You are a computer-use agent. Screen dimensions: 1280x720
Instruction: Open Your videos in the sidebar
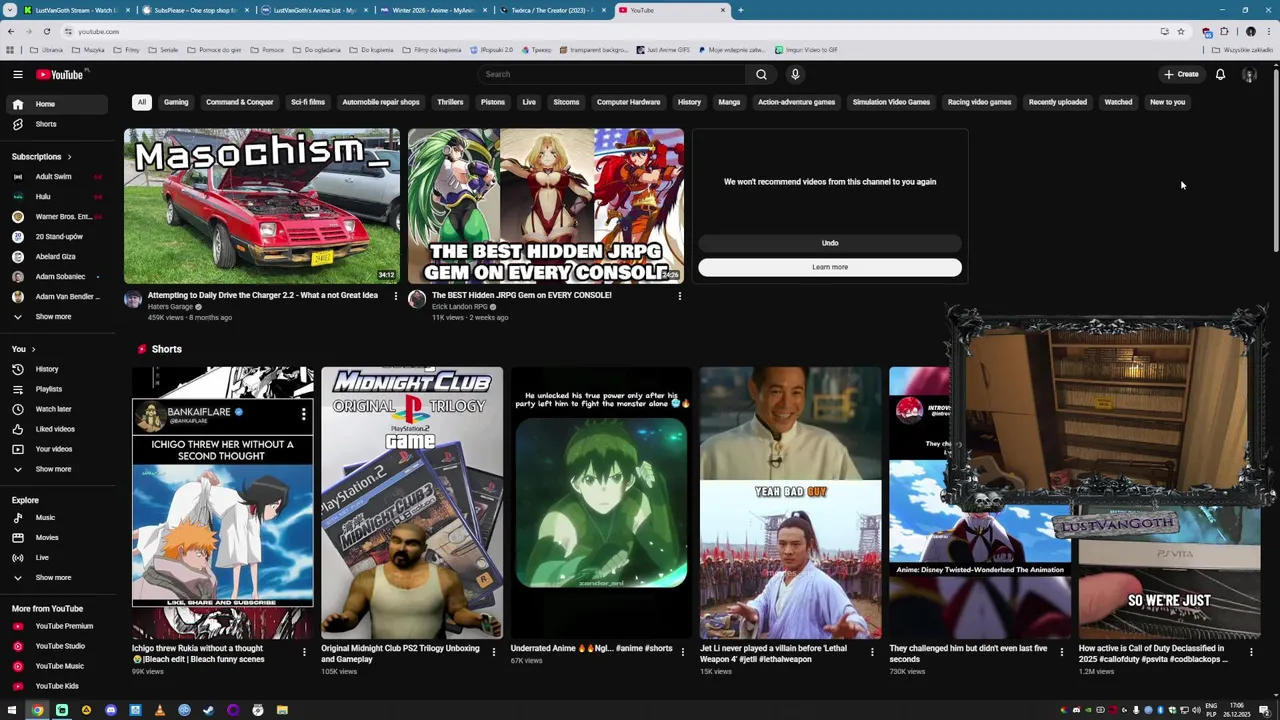[62, 449]
